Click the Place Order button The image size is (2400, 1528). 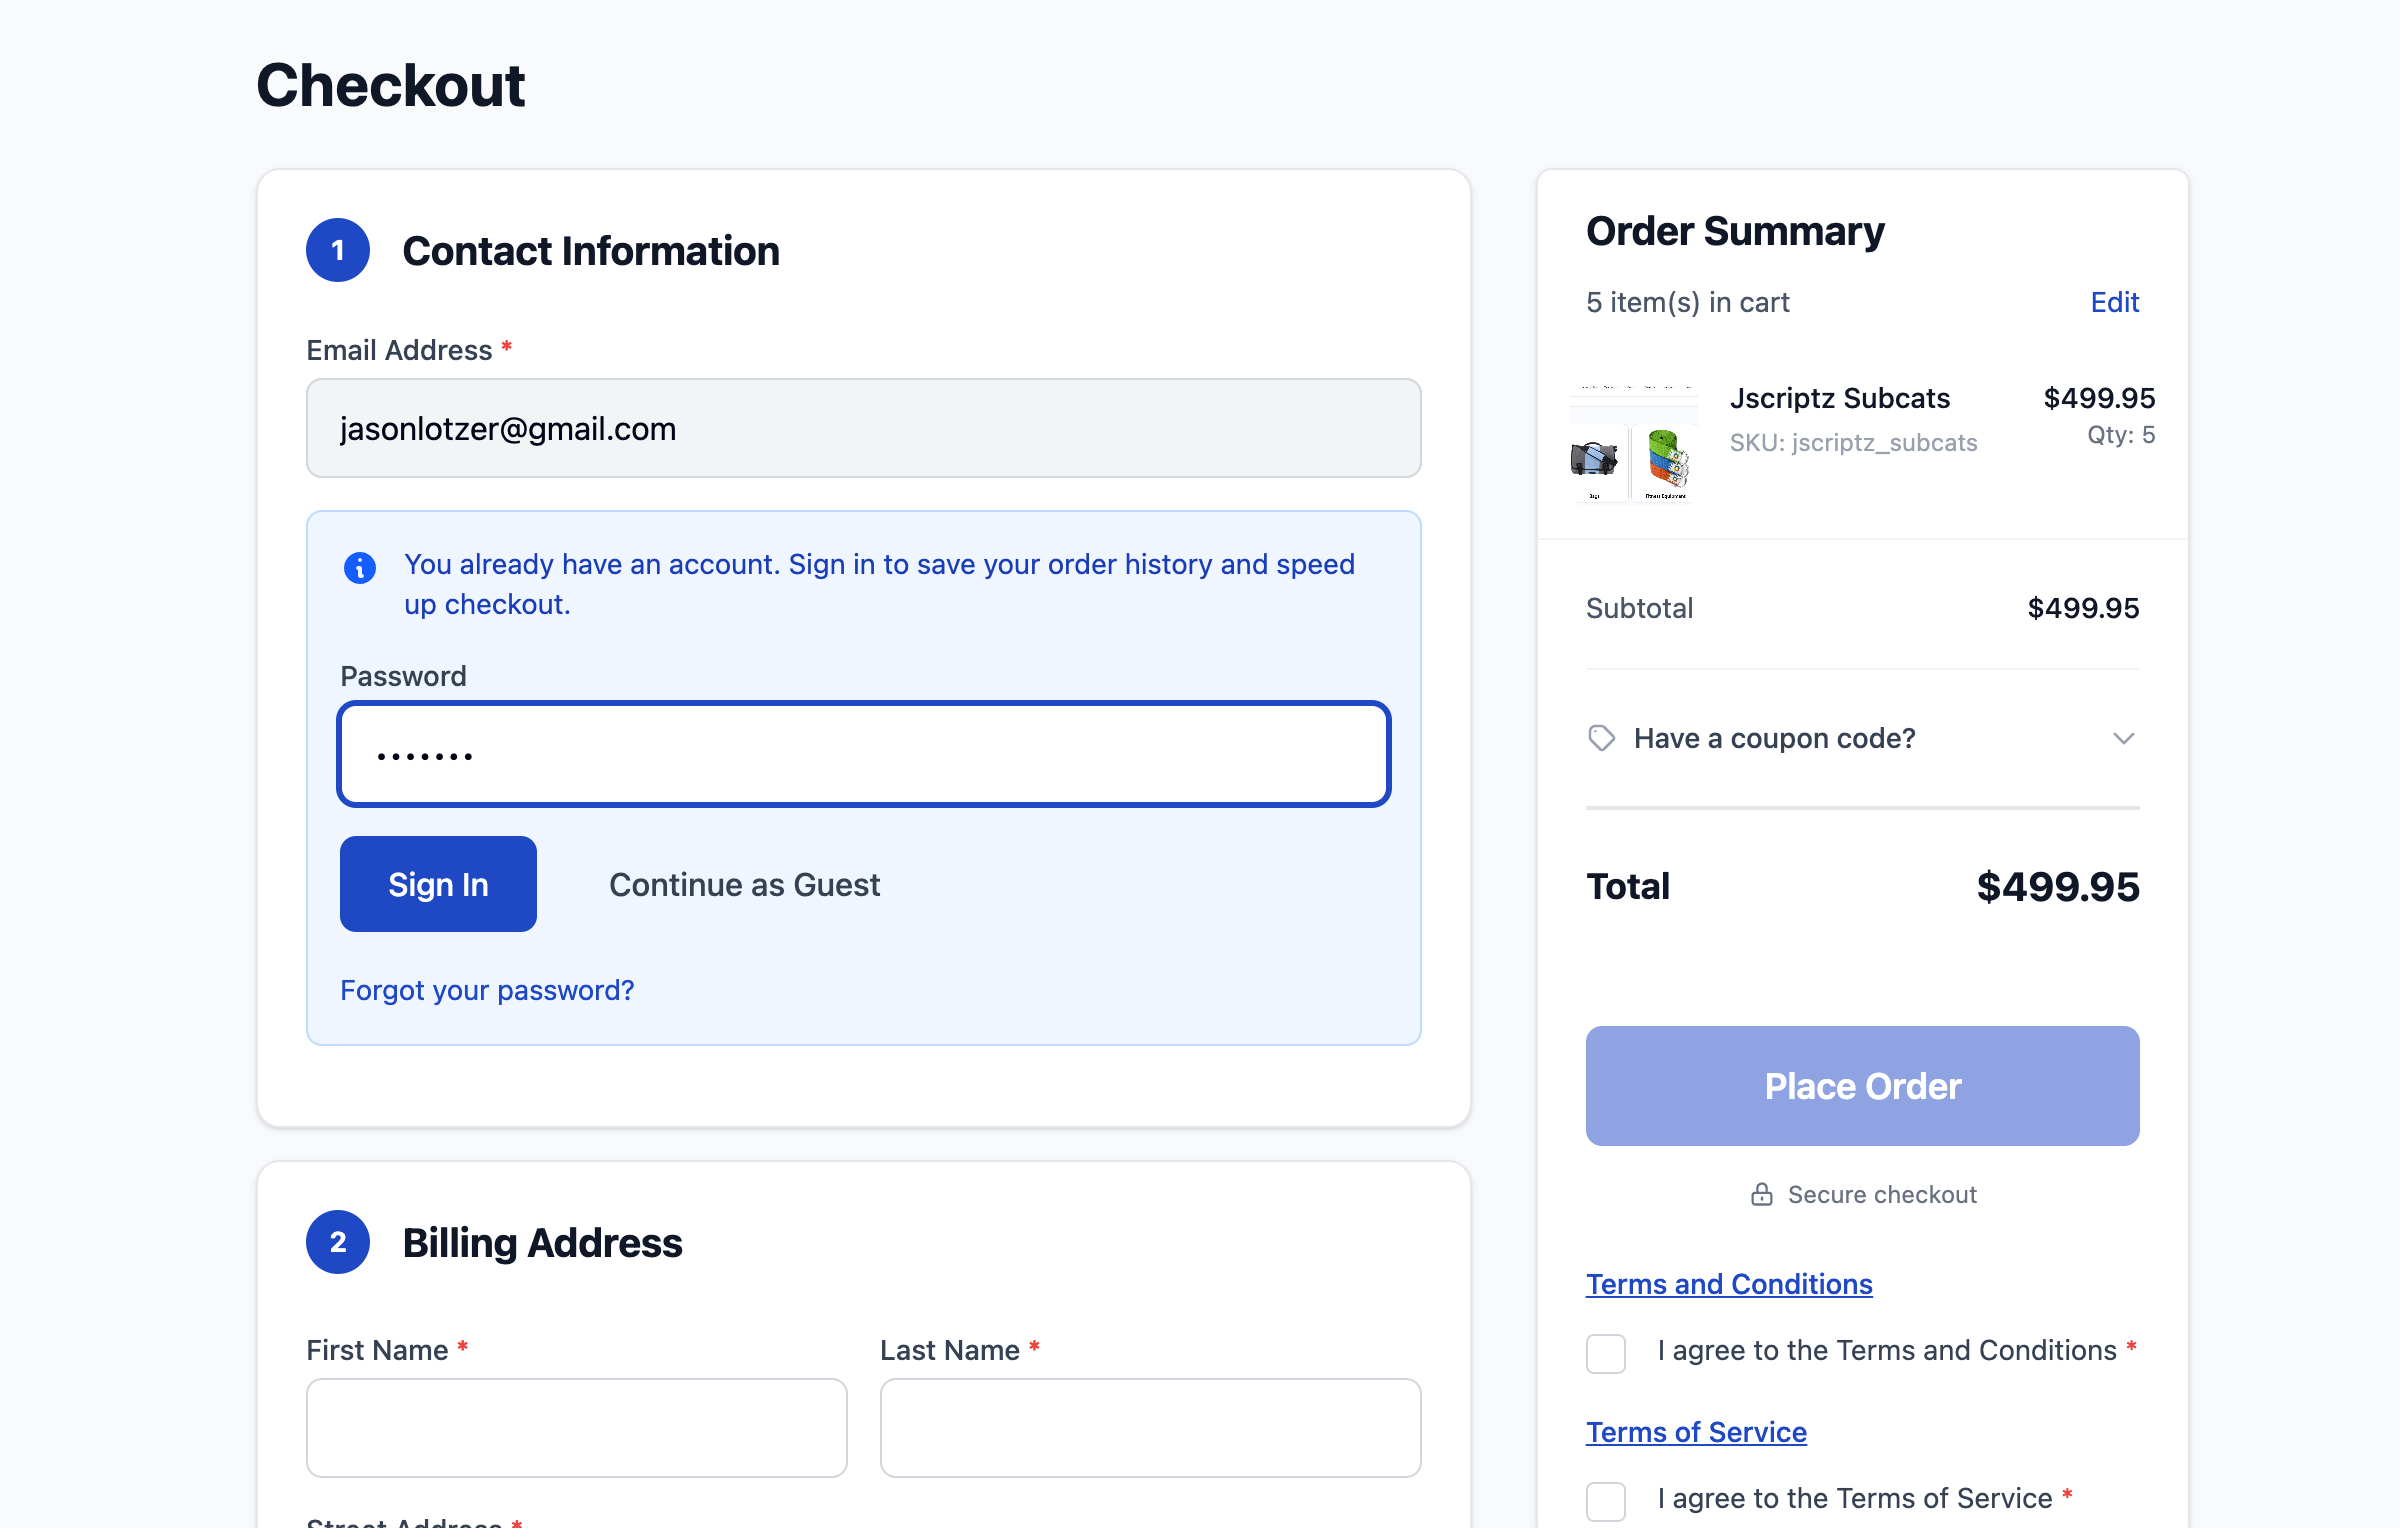[x=1862, y=1086]
